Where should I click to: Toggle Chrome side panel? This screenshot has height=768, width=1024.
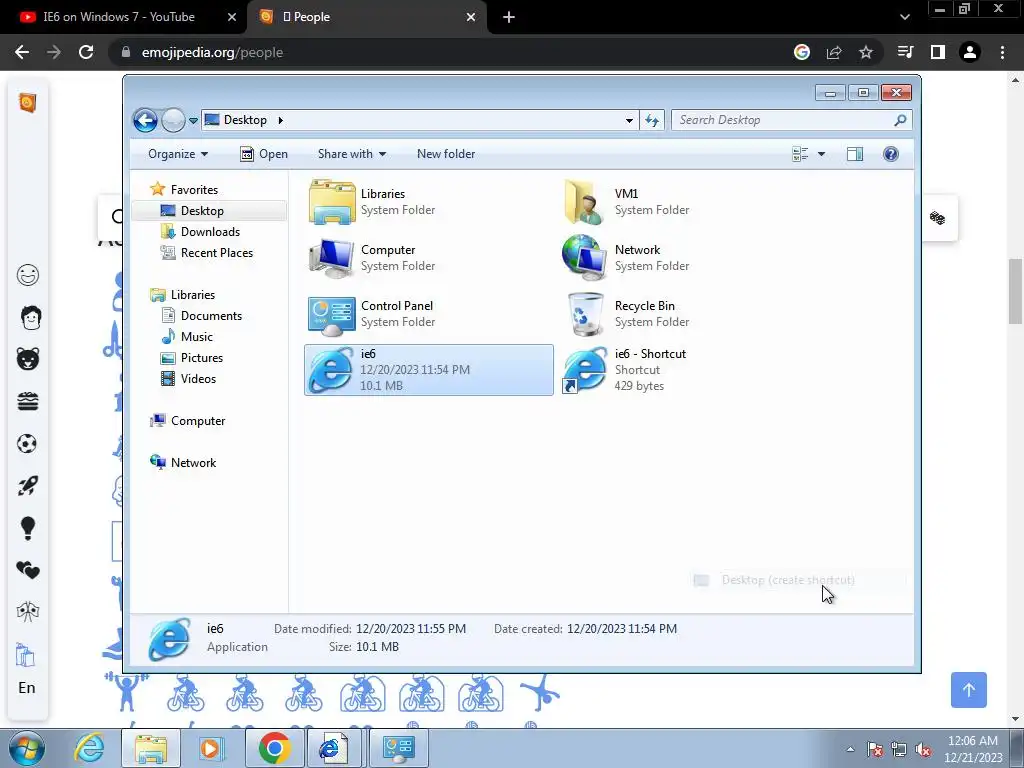938,52
